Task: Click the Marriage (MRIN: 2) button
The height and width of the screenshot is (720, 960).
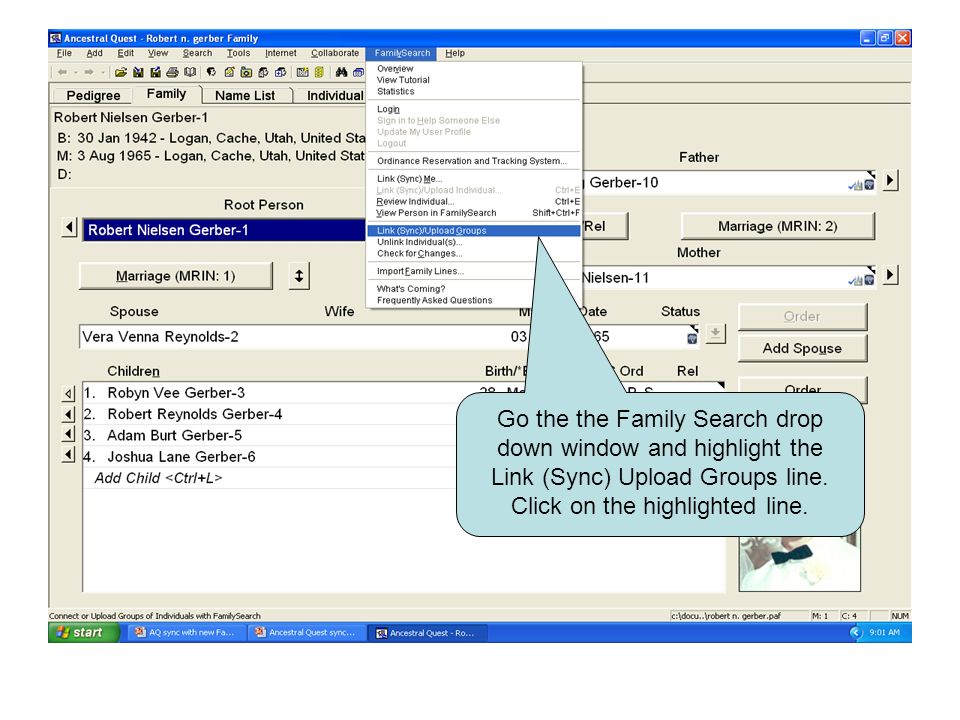Action: point(778,226)
